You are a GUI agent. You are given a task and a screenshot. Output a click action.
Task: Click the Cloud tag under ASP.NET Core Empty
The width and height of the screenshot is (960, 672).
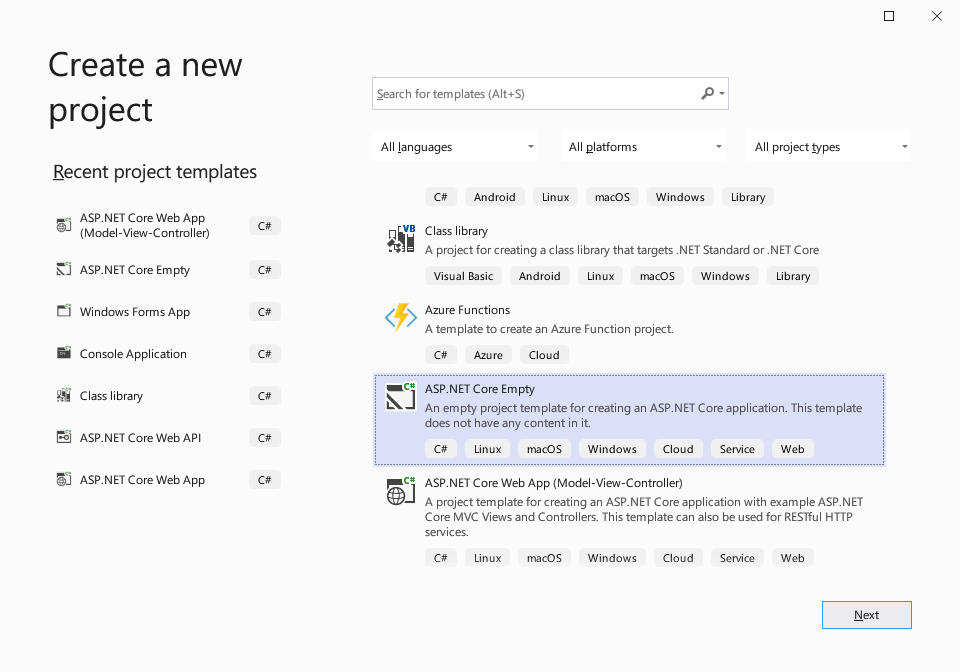(x=678, y=449)
